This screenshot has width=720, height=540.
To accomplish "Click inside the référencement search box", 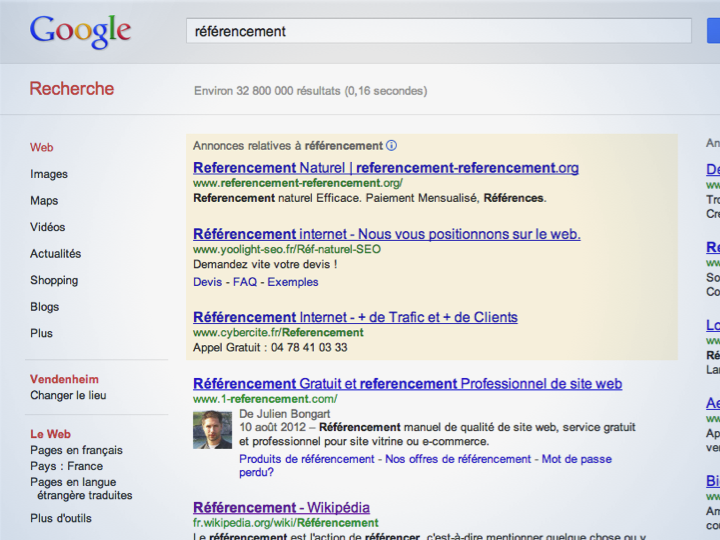I will (x=439, y=31).
